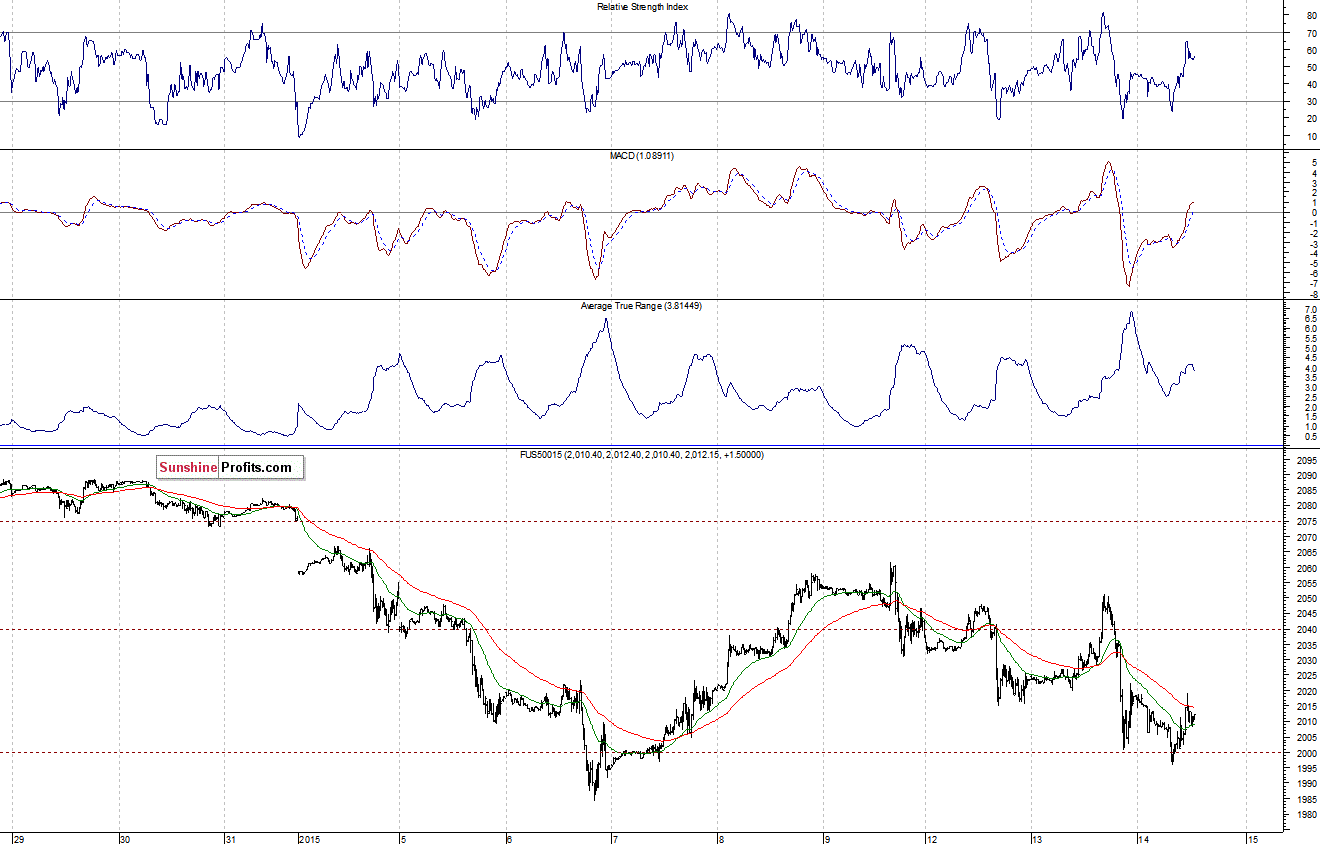
Task: Click the date label 12 on bottom axis
Action: tap(931, 838)
